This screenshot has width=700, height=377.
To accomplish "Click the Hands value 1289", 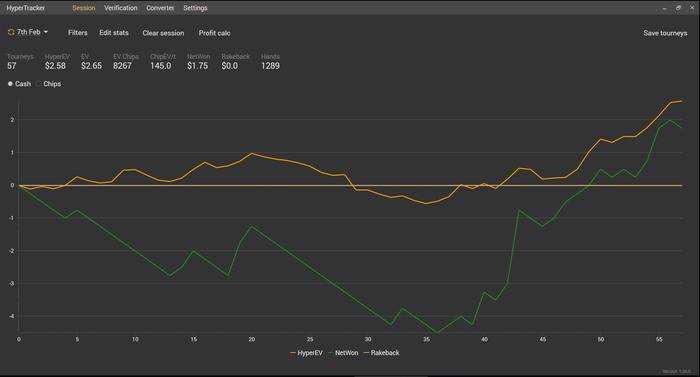I will 270,66.
